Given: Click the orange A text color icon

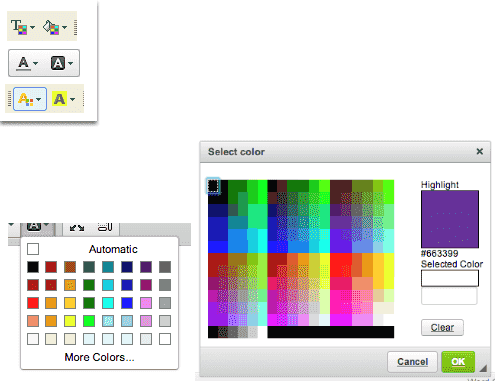Looking at the screenshot, I should point(26,99).
